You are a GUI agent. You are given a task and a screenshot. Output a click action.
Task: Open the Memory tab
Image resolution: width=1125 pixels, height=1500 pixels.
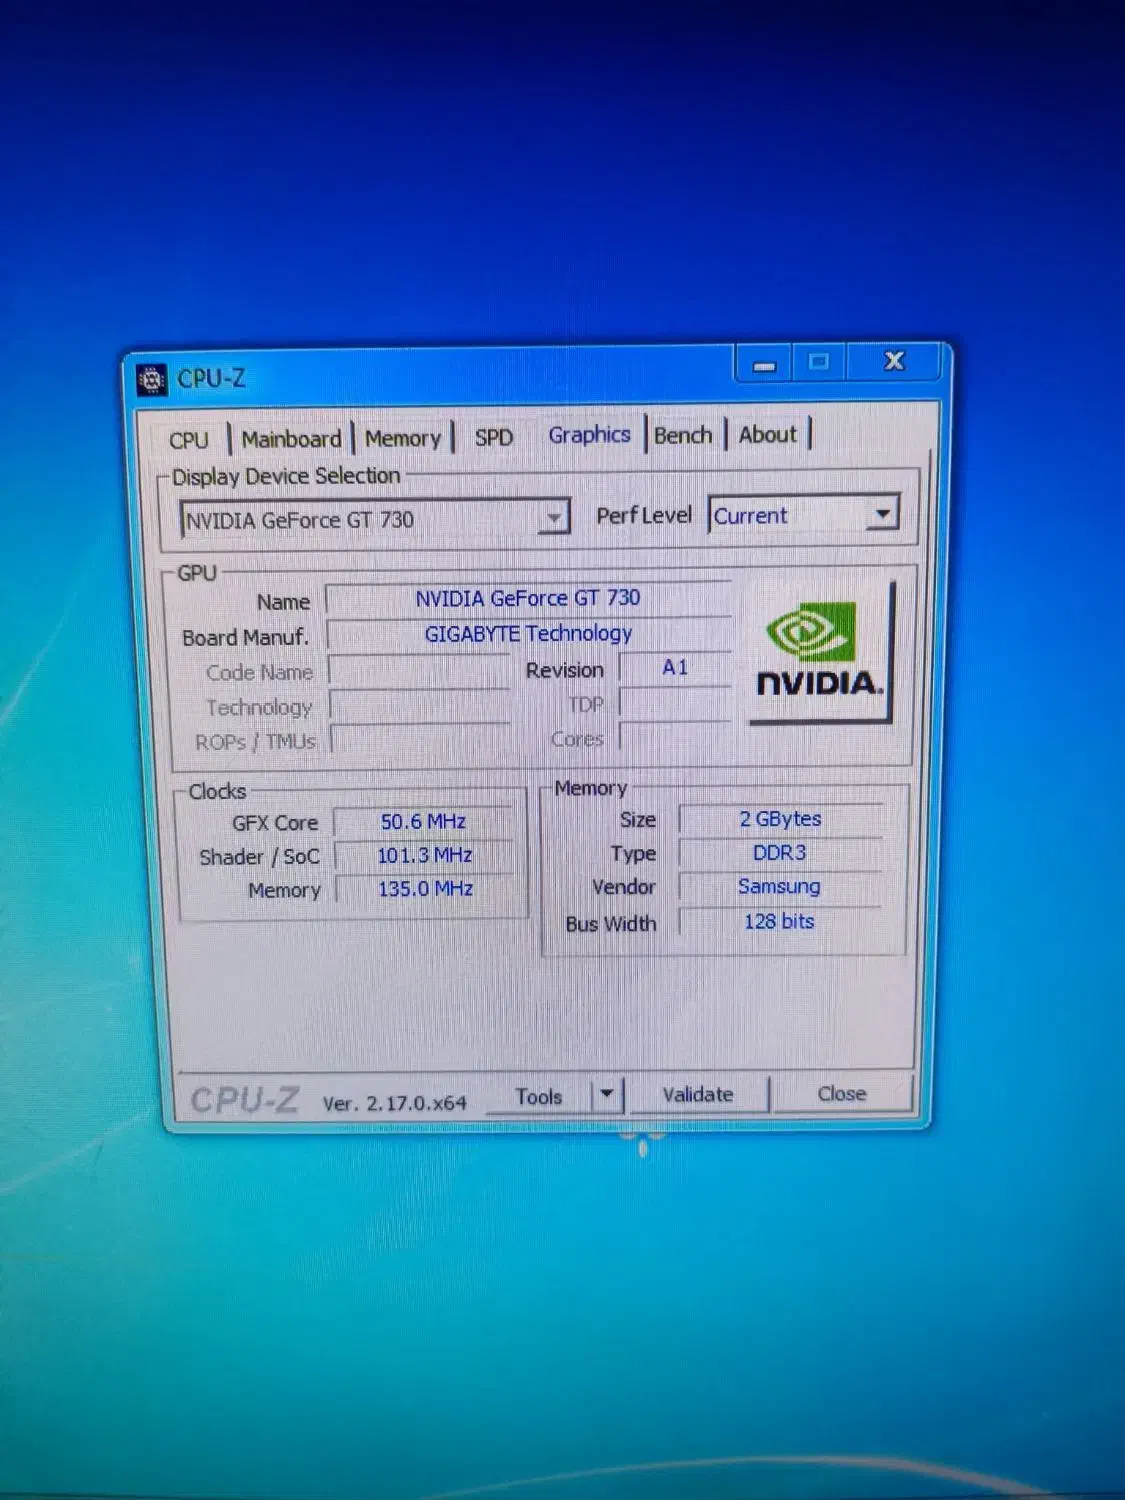(403, 437)
